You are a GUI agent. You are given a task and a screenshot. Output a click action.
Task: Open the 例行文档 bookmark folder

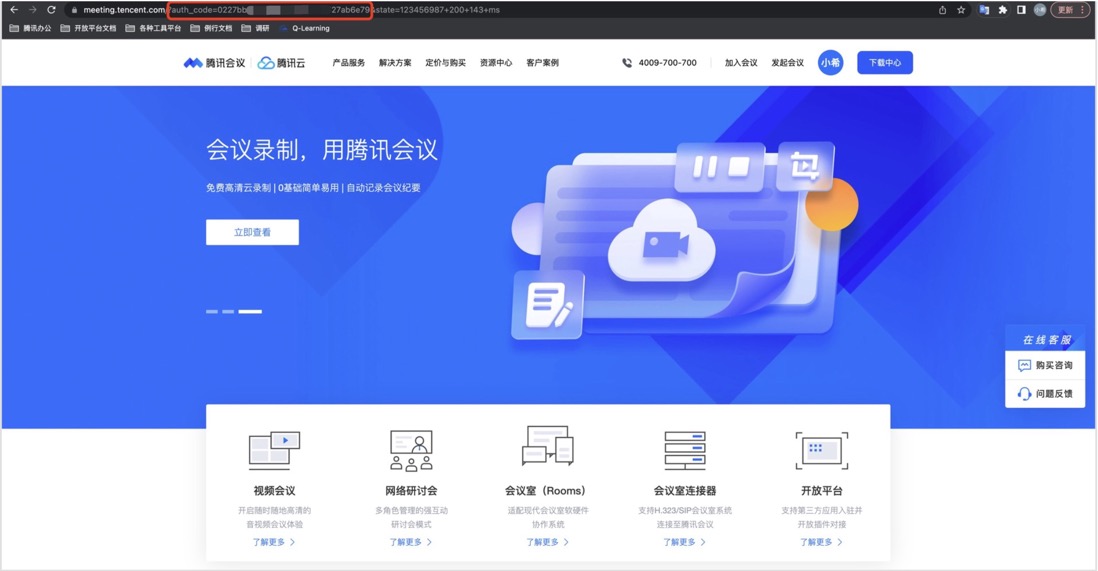211,28
